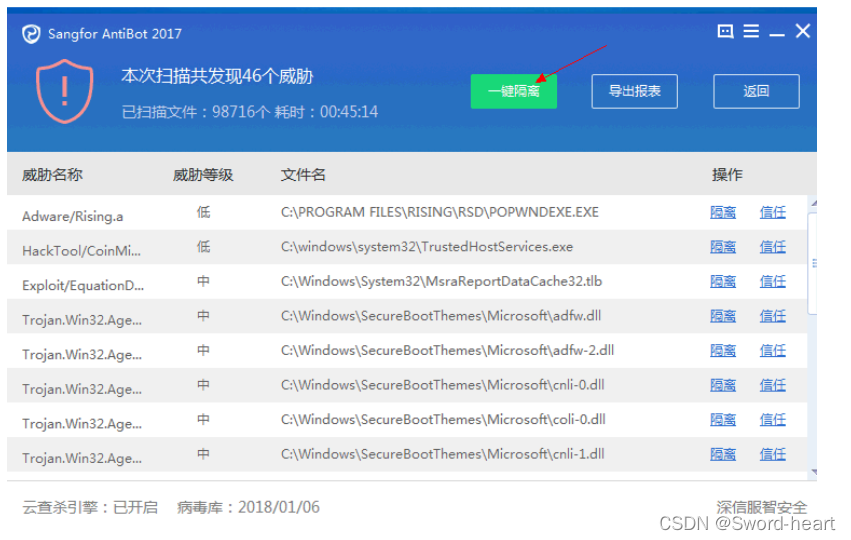Quarantine TrustedHostServices.exe via 隔离
The image size is (851, 540).
[x=723, y=247]
